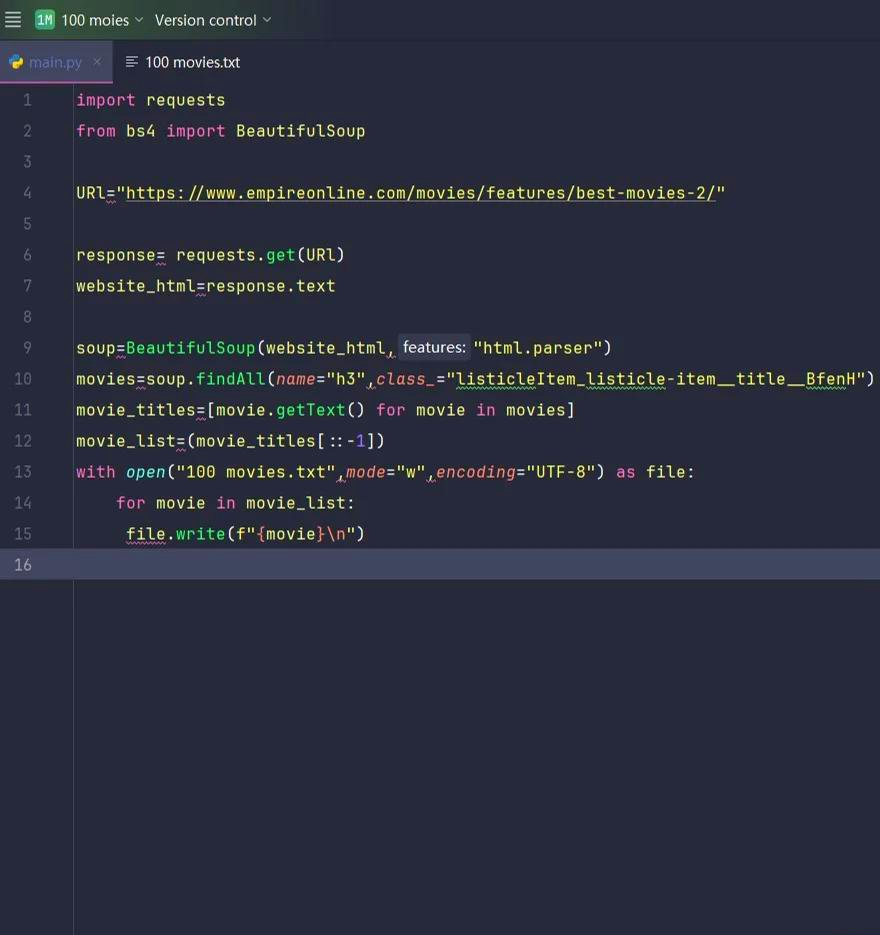
Task: Click line number 1 in the gutter
Action: coord(27,100)
